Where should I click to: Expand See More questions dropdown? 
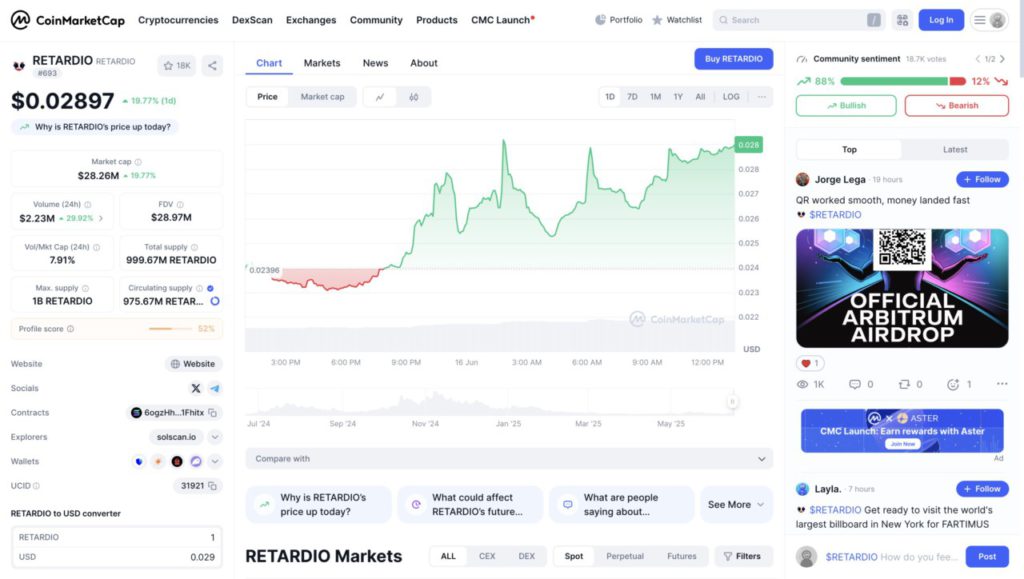(x=736, y=505)
